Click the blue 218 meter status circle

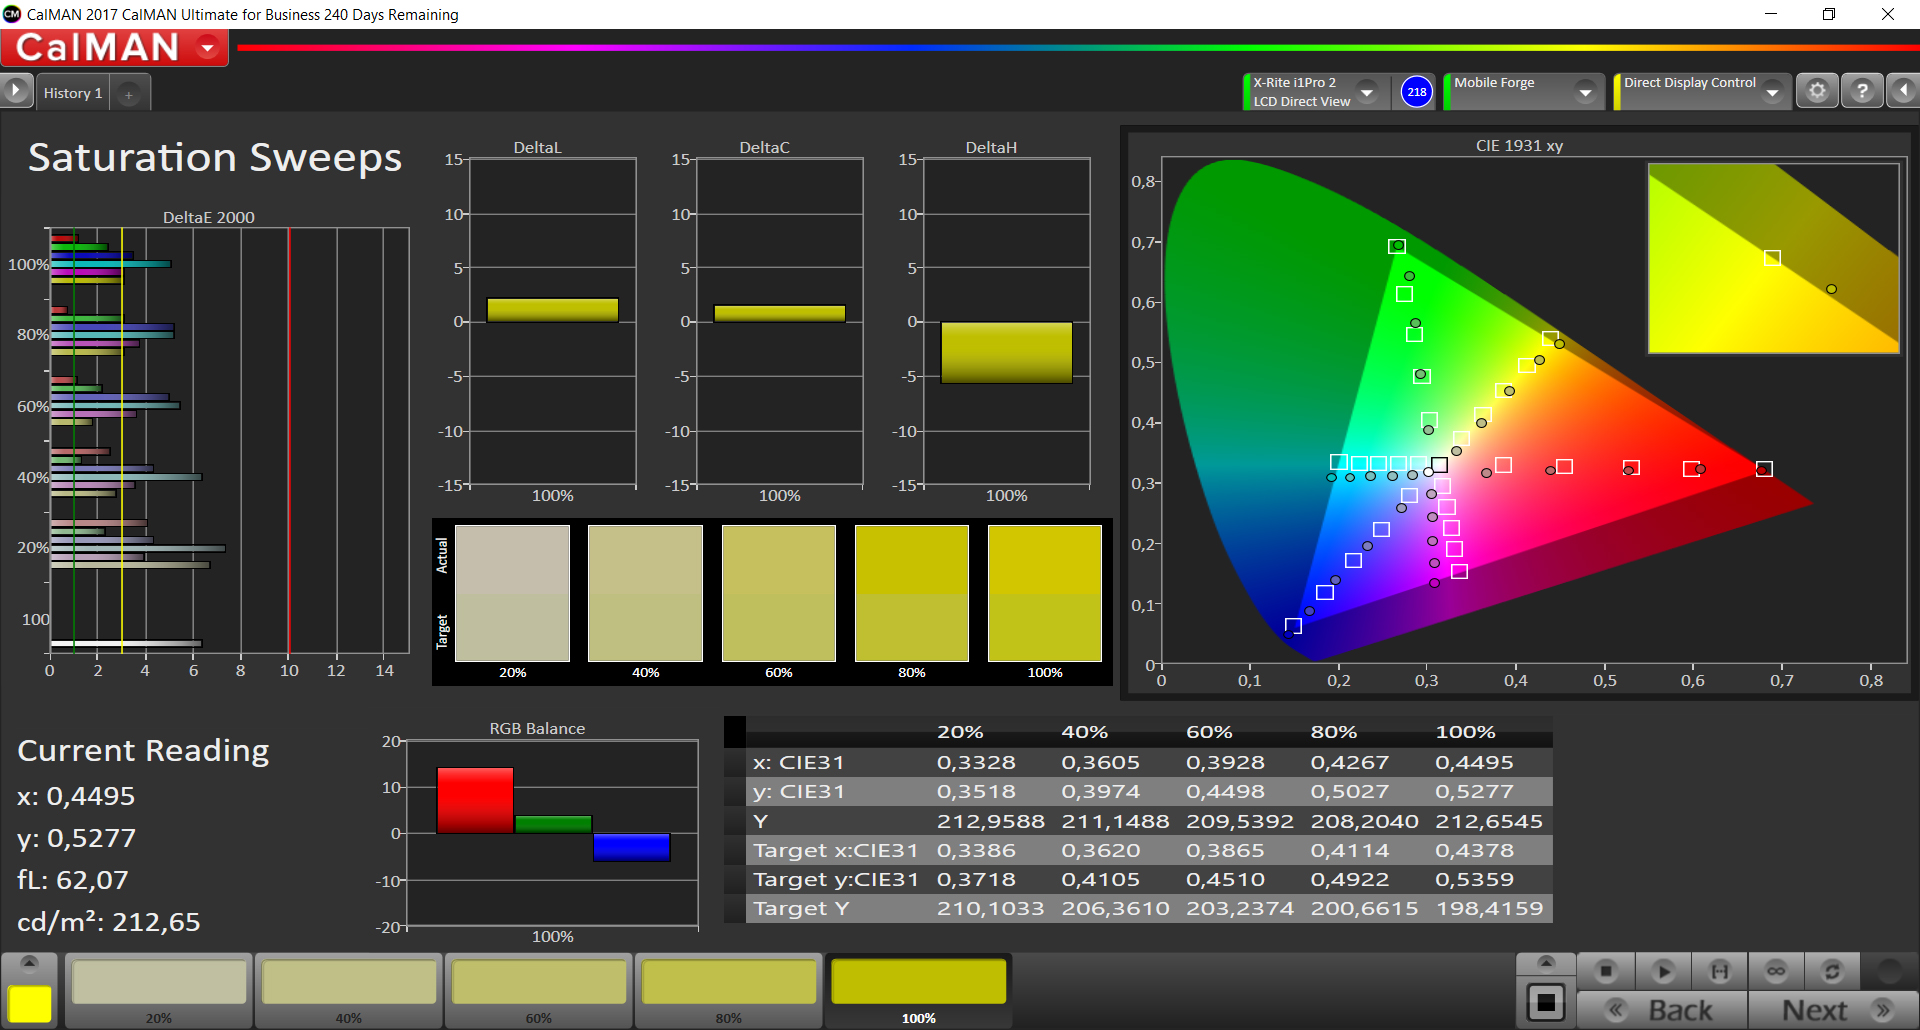coord(1416,92)
